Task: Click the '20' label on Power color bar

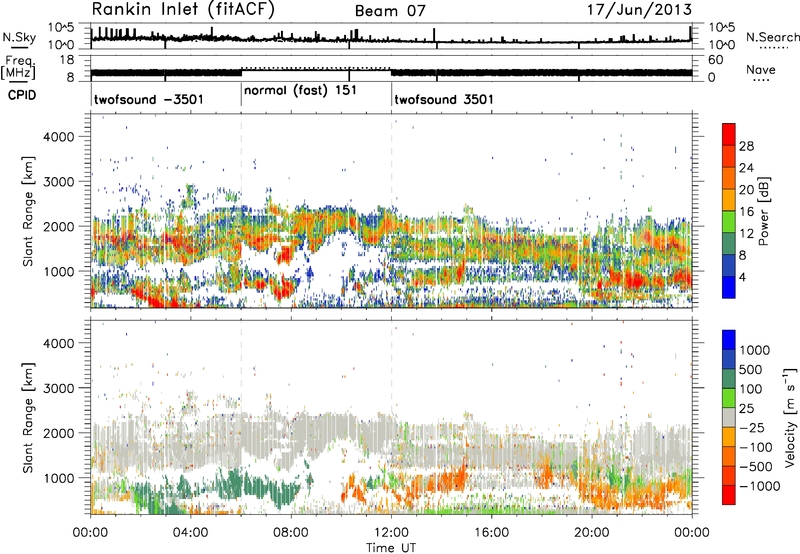Action: [746, 190]
